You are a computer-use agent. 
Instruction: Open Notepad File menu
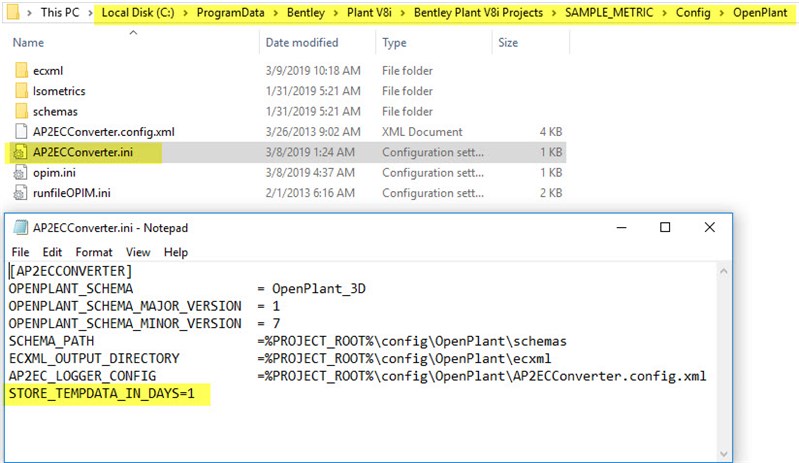20,252
